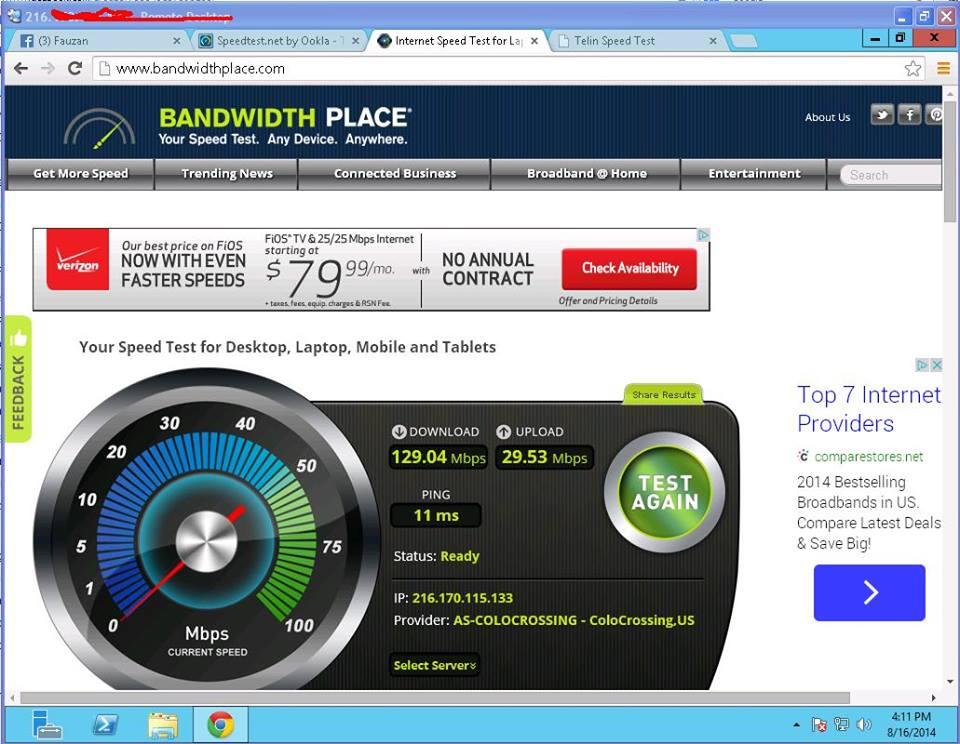Click the download arrow icon
This screenshot has height=744, width=960.
399,432
